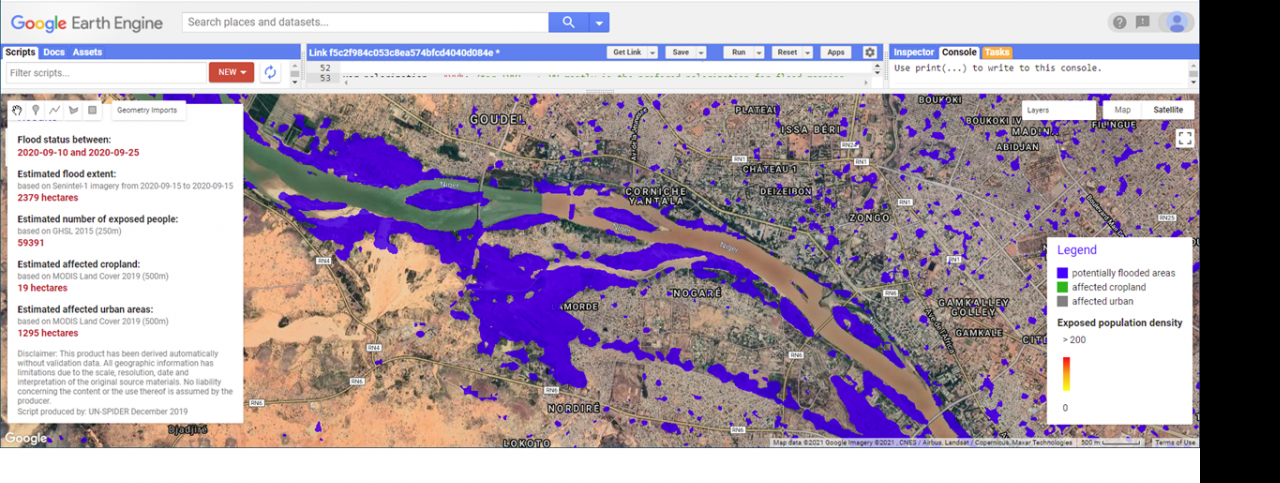Switch basemap to Map view
The width and height of the screenshot is (1280, 483).
[1122, 110]
